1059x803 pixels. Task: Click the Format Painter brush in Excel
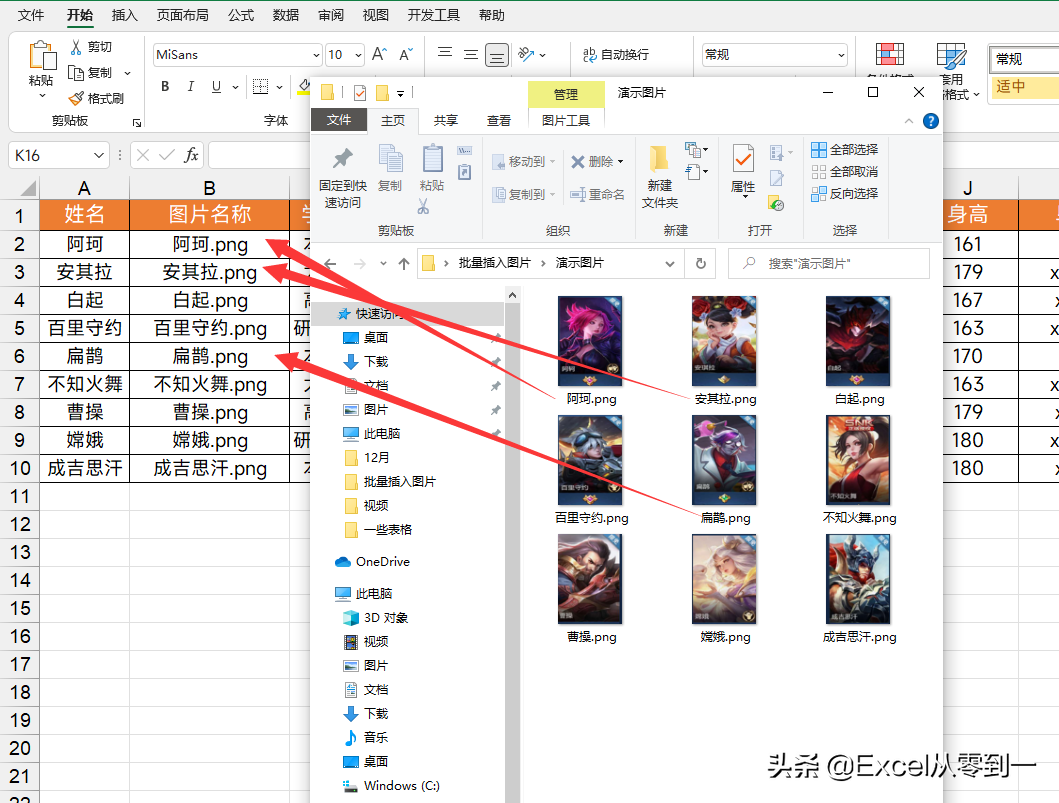pyautogui.click(x=76, y=99)
